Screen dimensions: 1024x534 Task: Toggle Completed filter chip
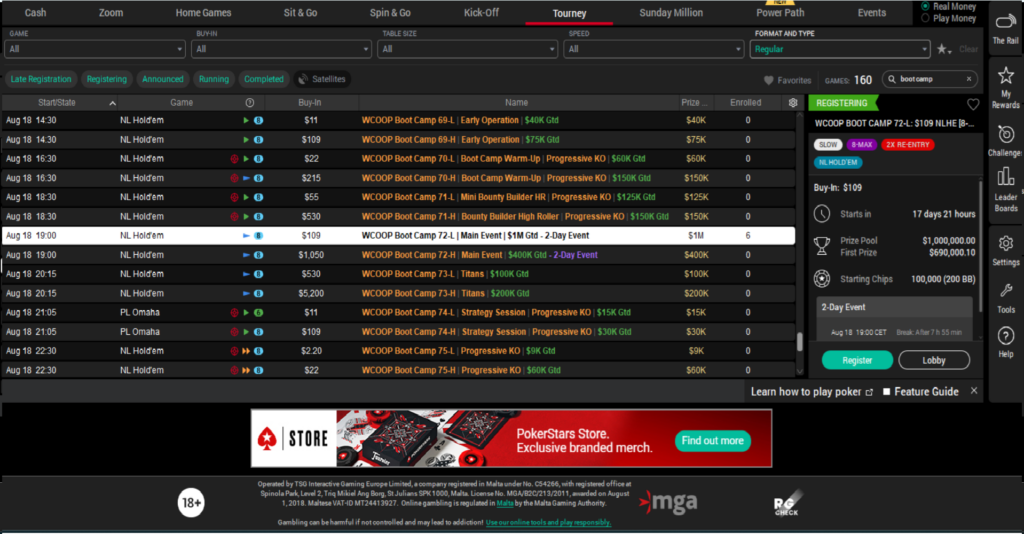pyautogui.click(x=264, y=79)
